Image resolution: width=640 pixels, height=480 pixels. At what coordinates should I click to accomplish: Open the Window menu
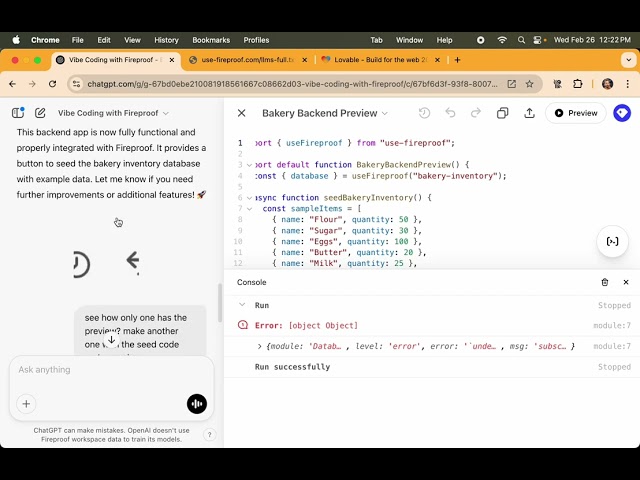(x=409, y=40)
